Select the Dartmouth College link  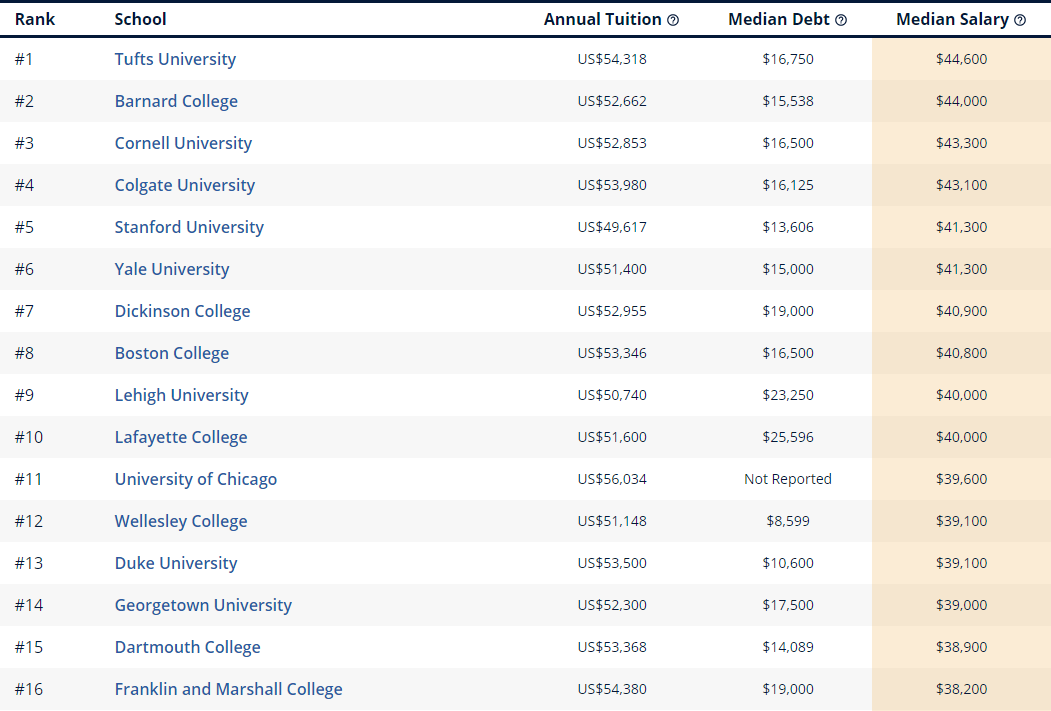(x=187, y=647)
